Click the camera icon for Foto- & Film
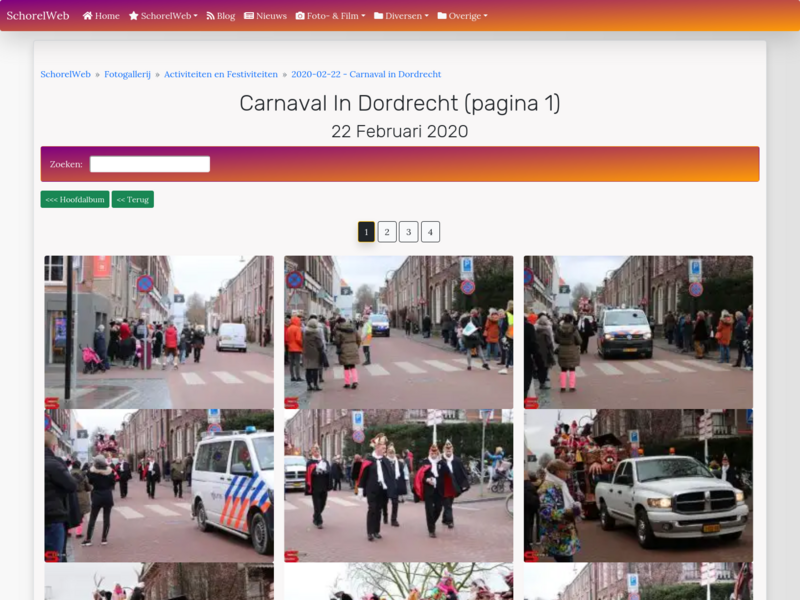The image size is (800, 600). coord(300,16)
